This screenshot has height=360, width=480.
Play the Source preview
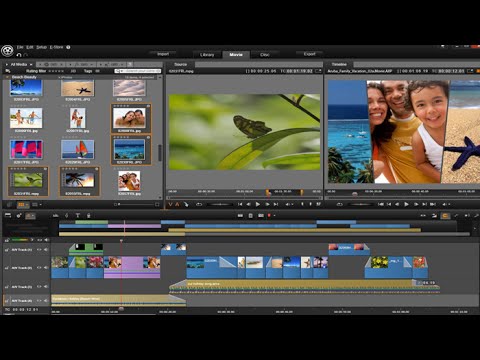tap(258, 204)
